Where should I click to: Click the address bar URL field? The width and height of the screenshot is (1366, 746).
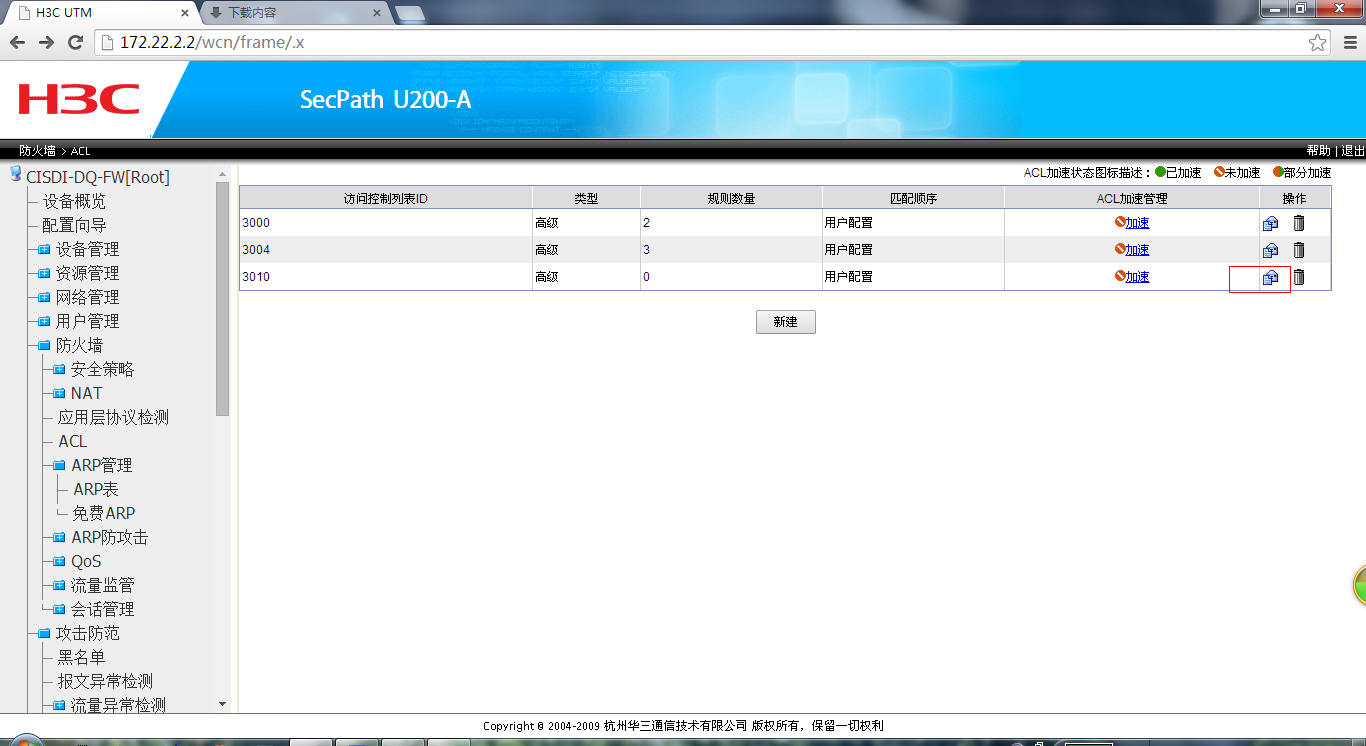[x=700, y=42]
